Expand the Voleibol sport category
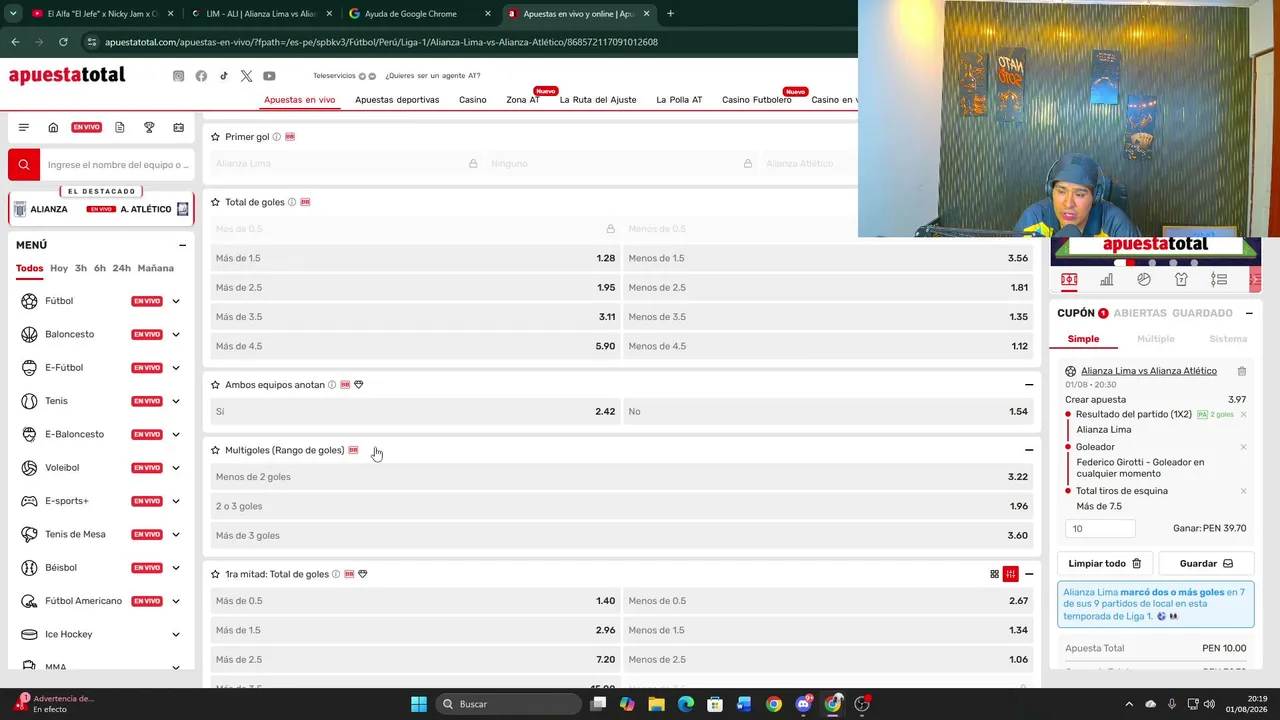 click(176, 468)
